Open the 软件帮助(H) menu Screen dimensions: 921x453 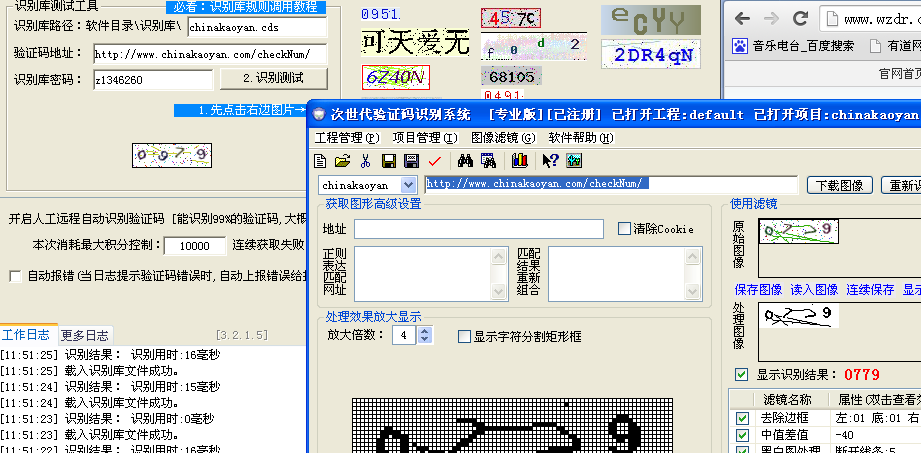pos(581,137)
